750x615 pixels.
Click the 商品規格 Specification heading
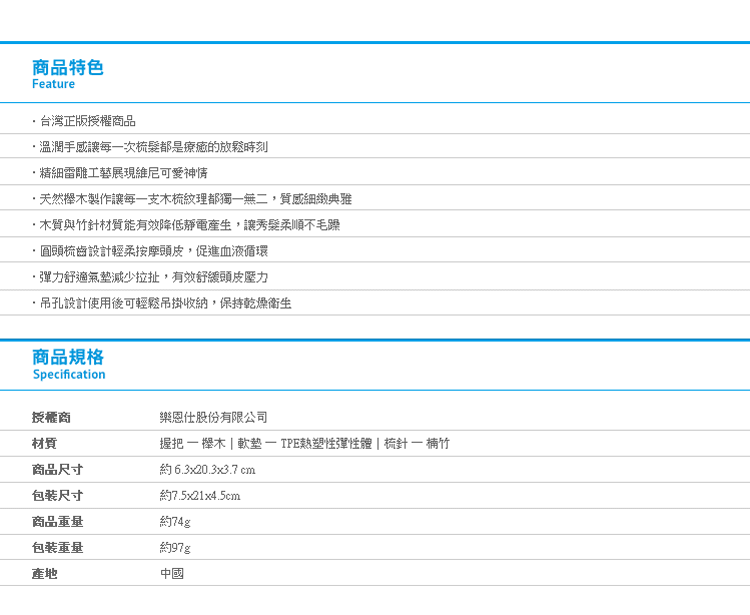coord(68,364)
